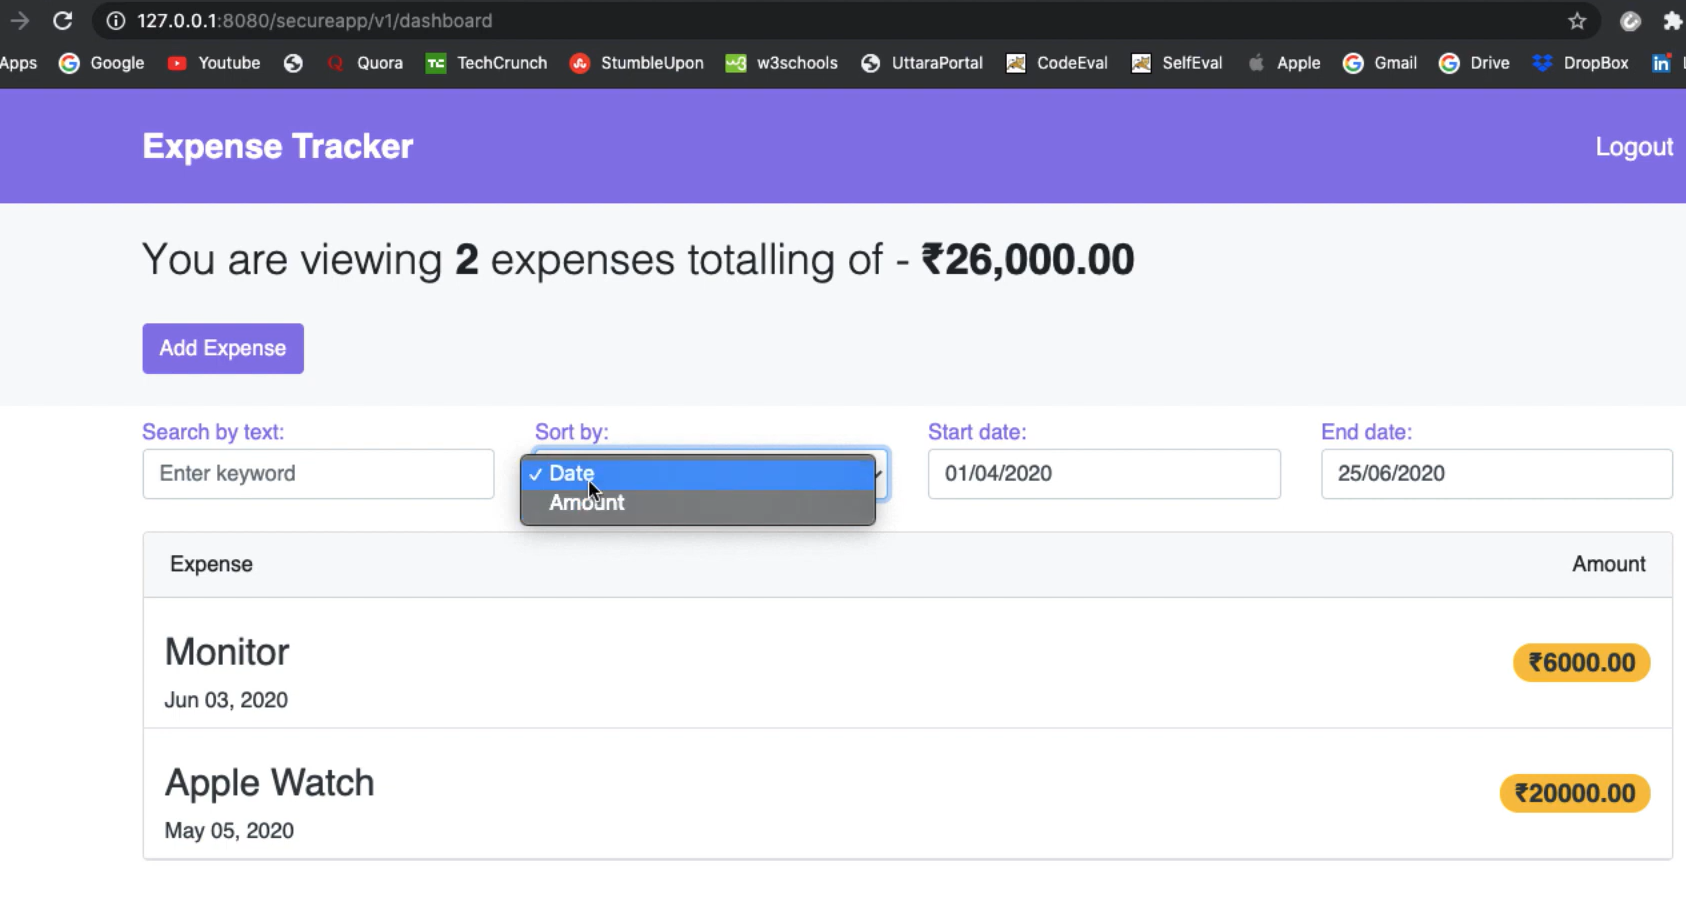Viewport: 1686px width, 909px height.
Task: Open the DropBox bookmark
Action: point(1580,63)
